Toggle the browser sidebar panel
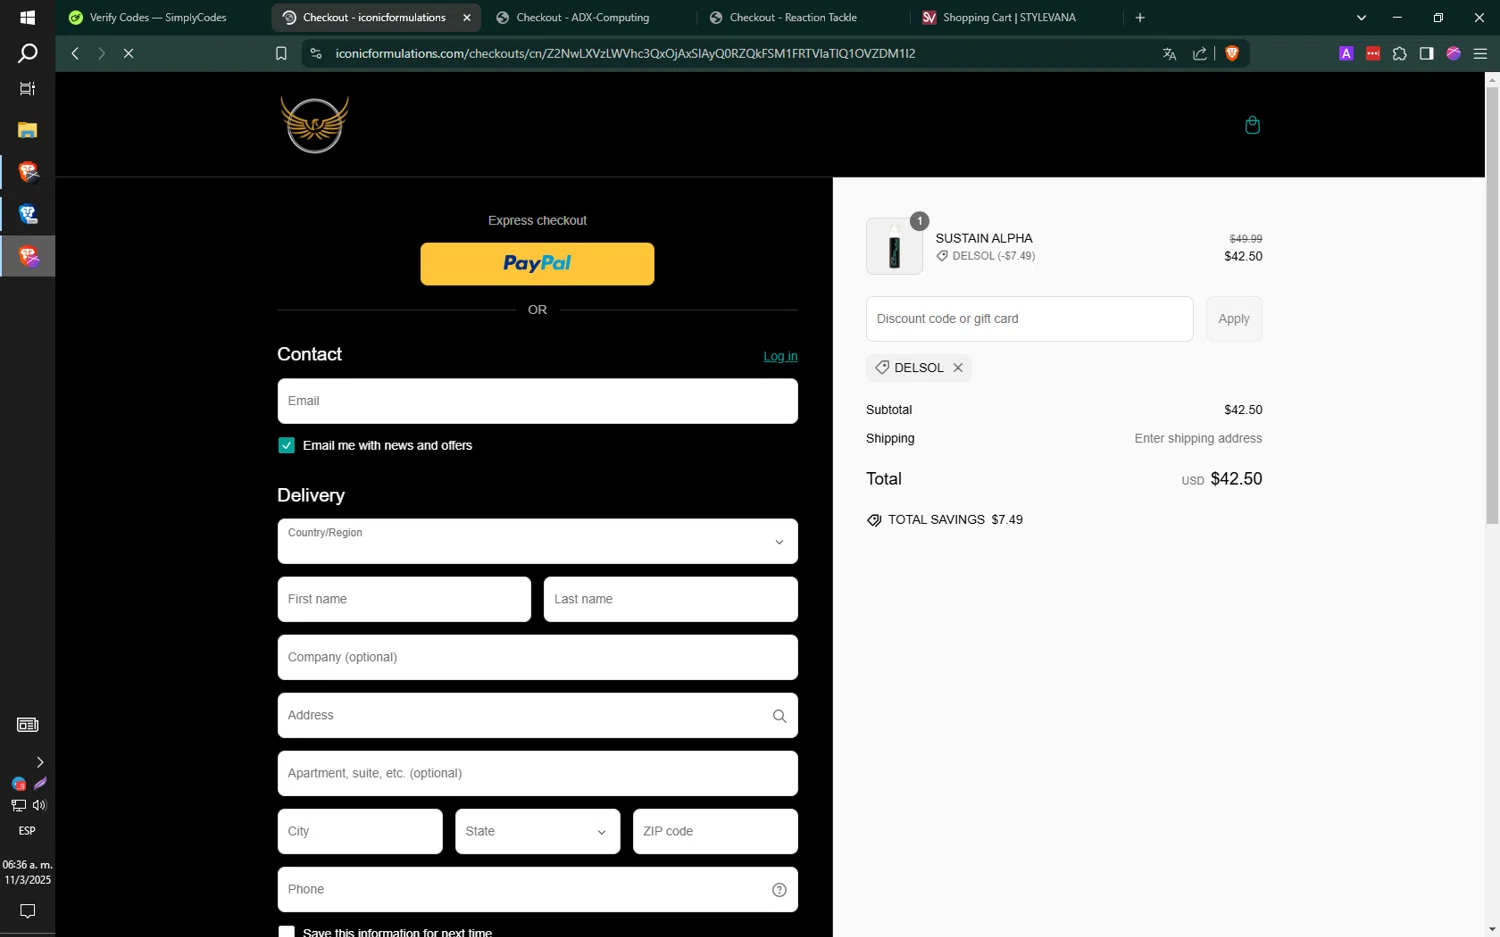Image resolution: width=1500 pixels, height=937 pixels. click(1427, 54)
